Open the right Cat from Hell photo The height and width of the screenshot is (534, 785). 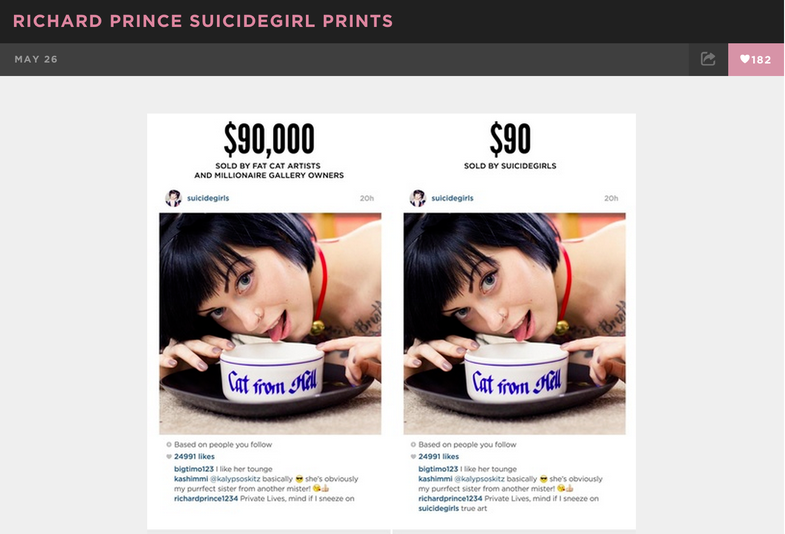tap(515, 324)
